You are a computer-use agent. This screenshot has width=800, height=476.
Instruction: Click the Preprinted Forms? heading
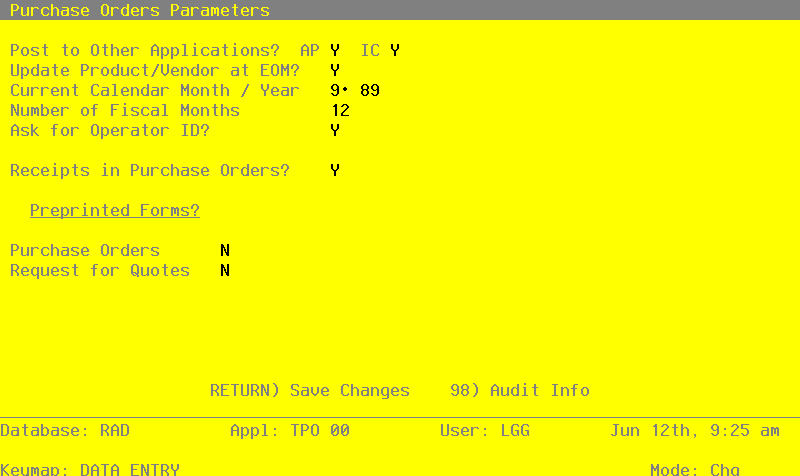115,210
